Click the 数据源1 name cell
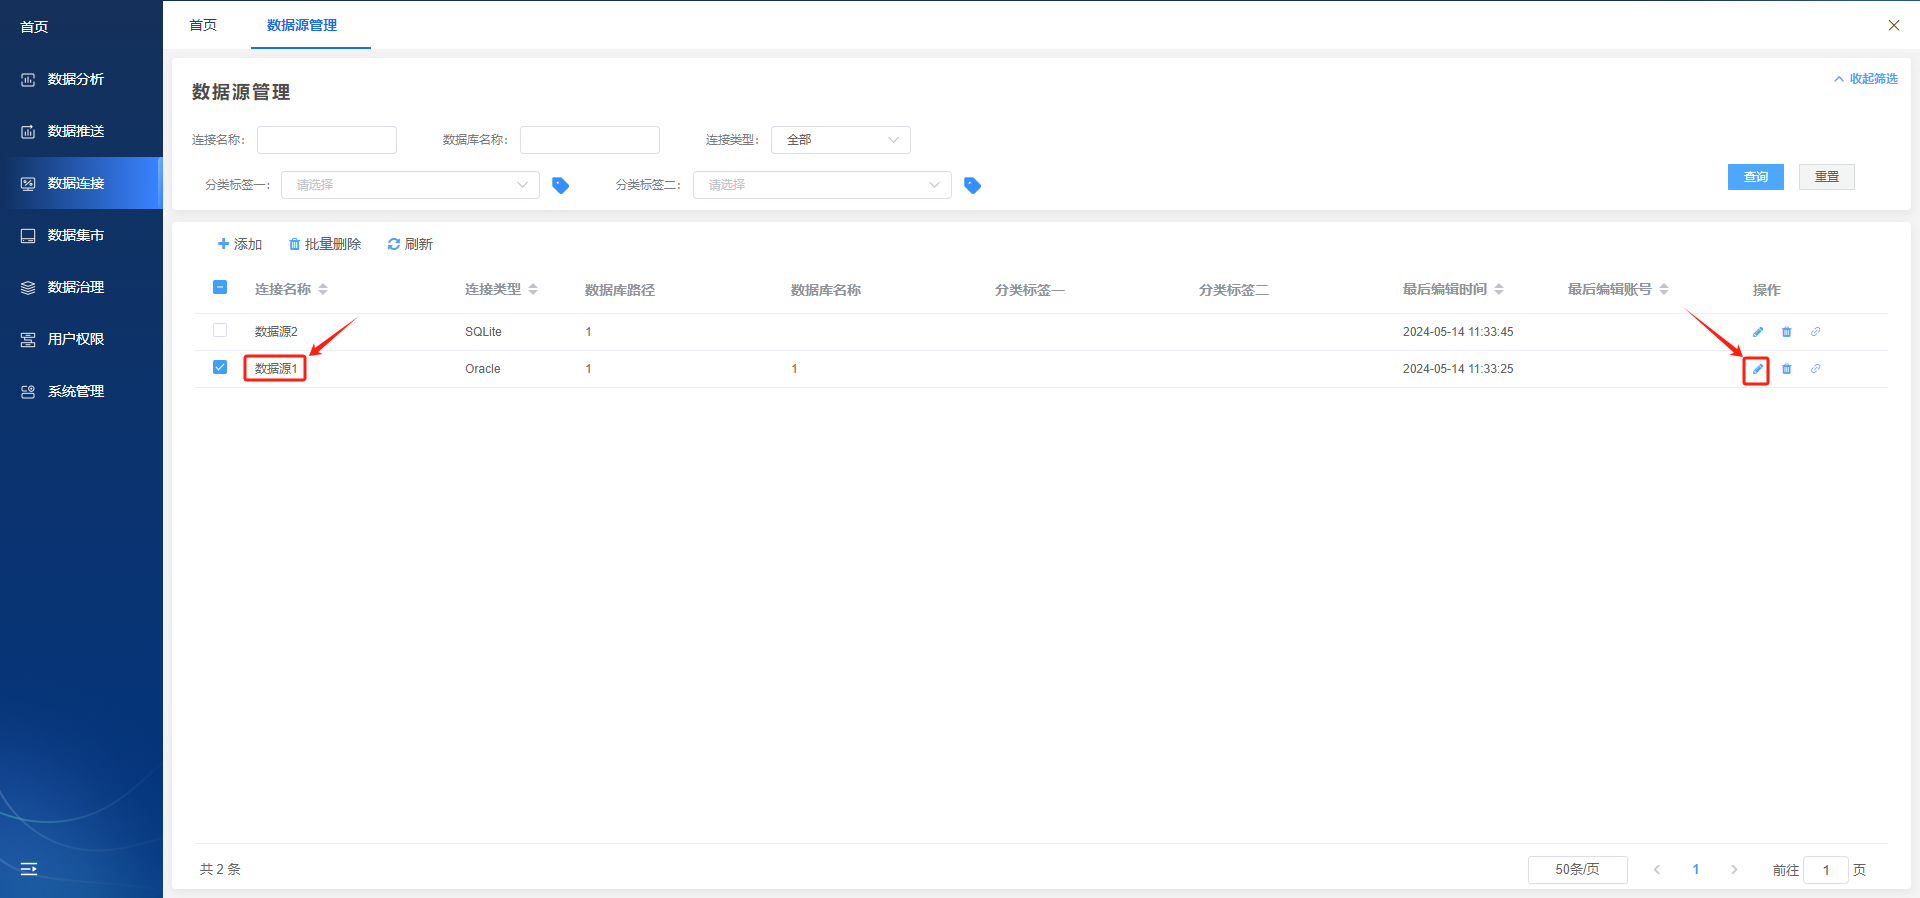Screen dimensions: 1920x898 click(276, 369)
